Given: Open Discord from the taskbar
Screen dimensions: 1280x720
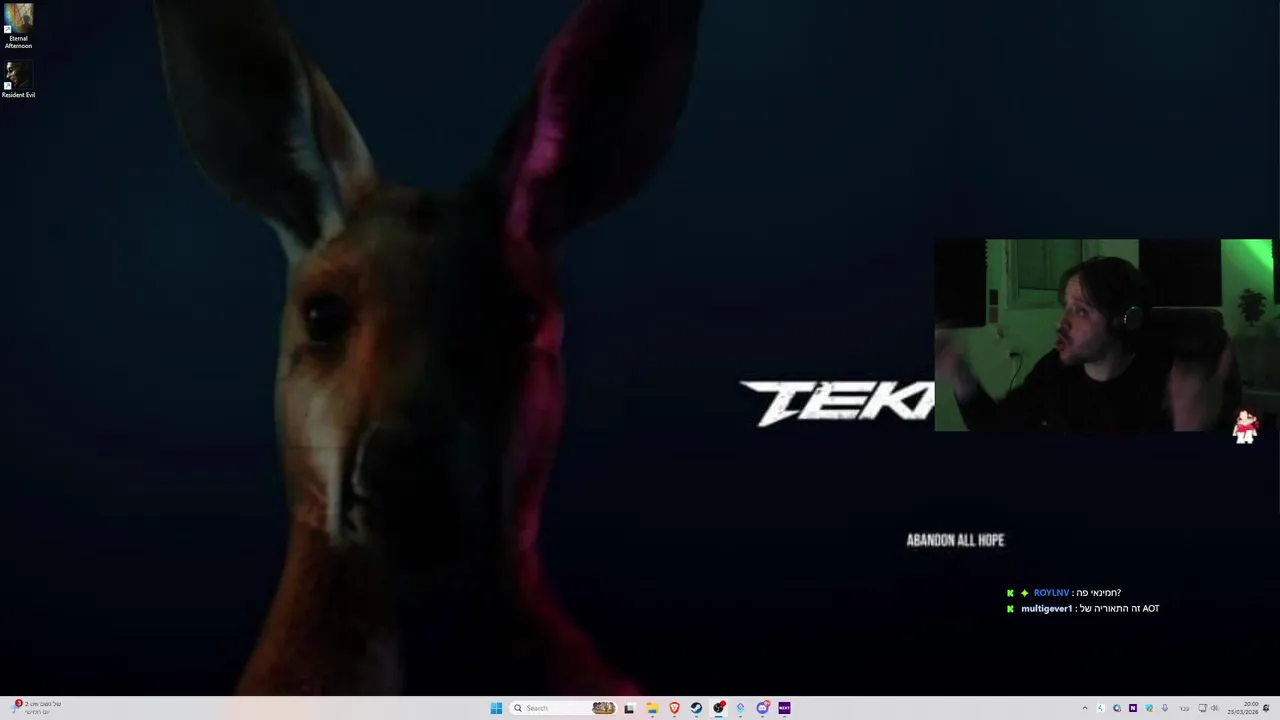Looking at the screenshot, I should click(763, 708).
